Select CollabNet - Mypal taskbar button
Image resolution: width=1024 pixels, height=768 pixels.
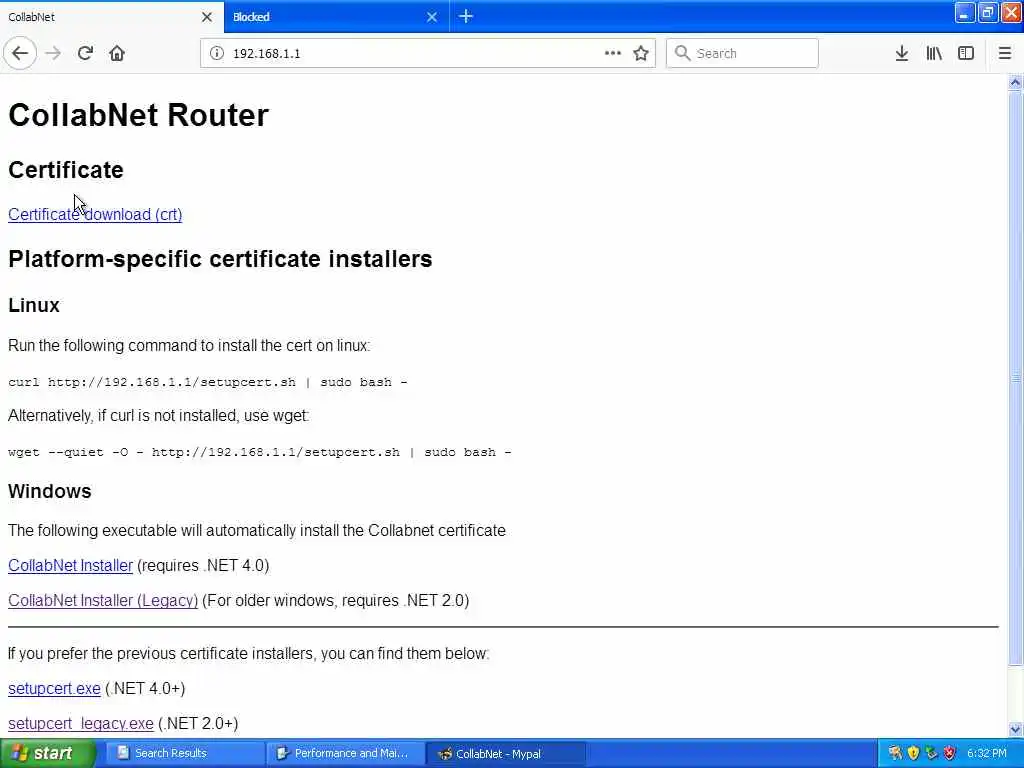[x=505, y=754]
